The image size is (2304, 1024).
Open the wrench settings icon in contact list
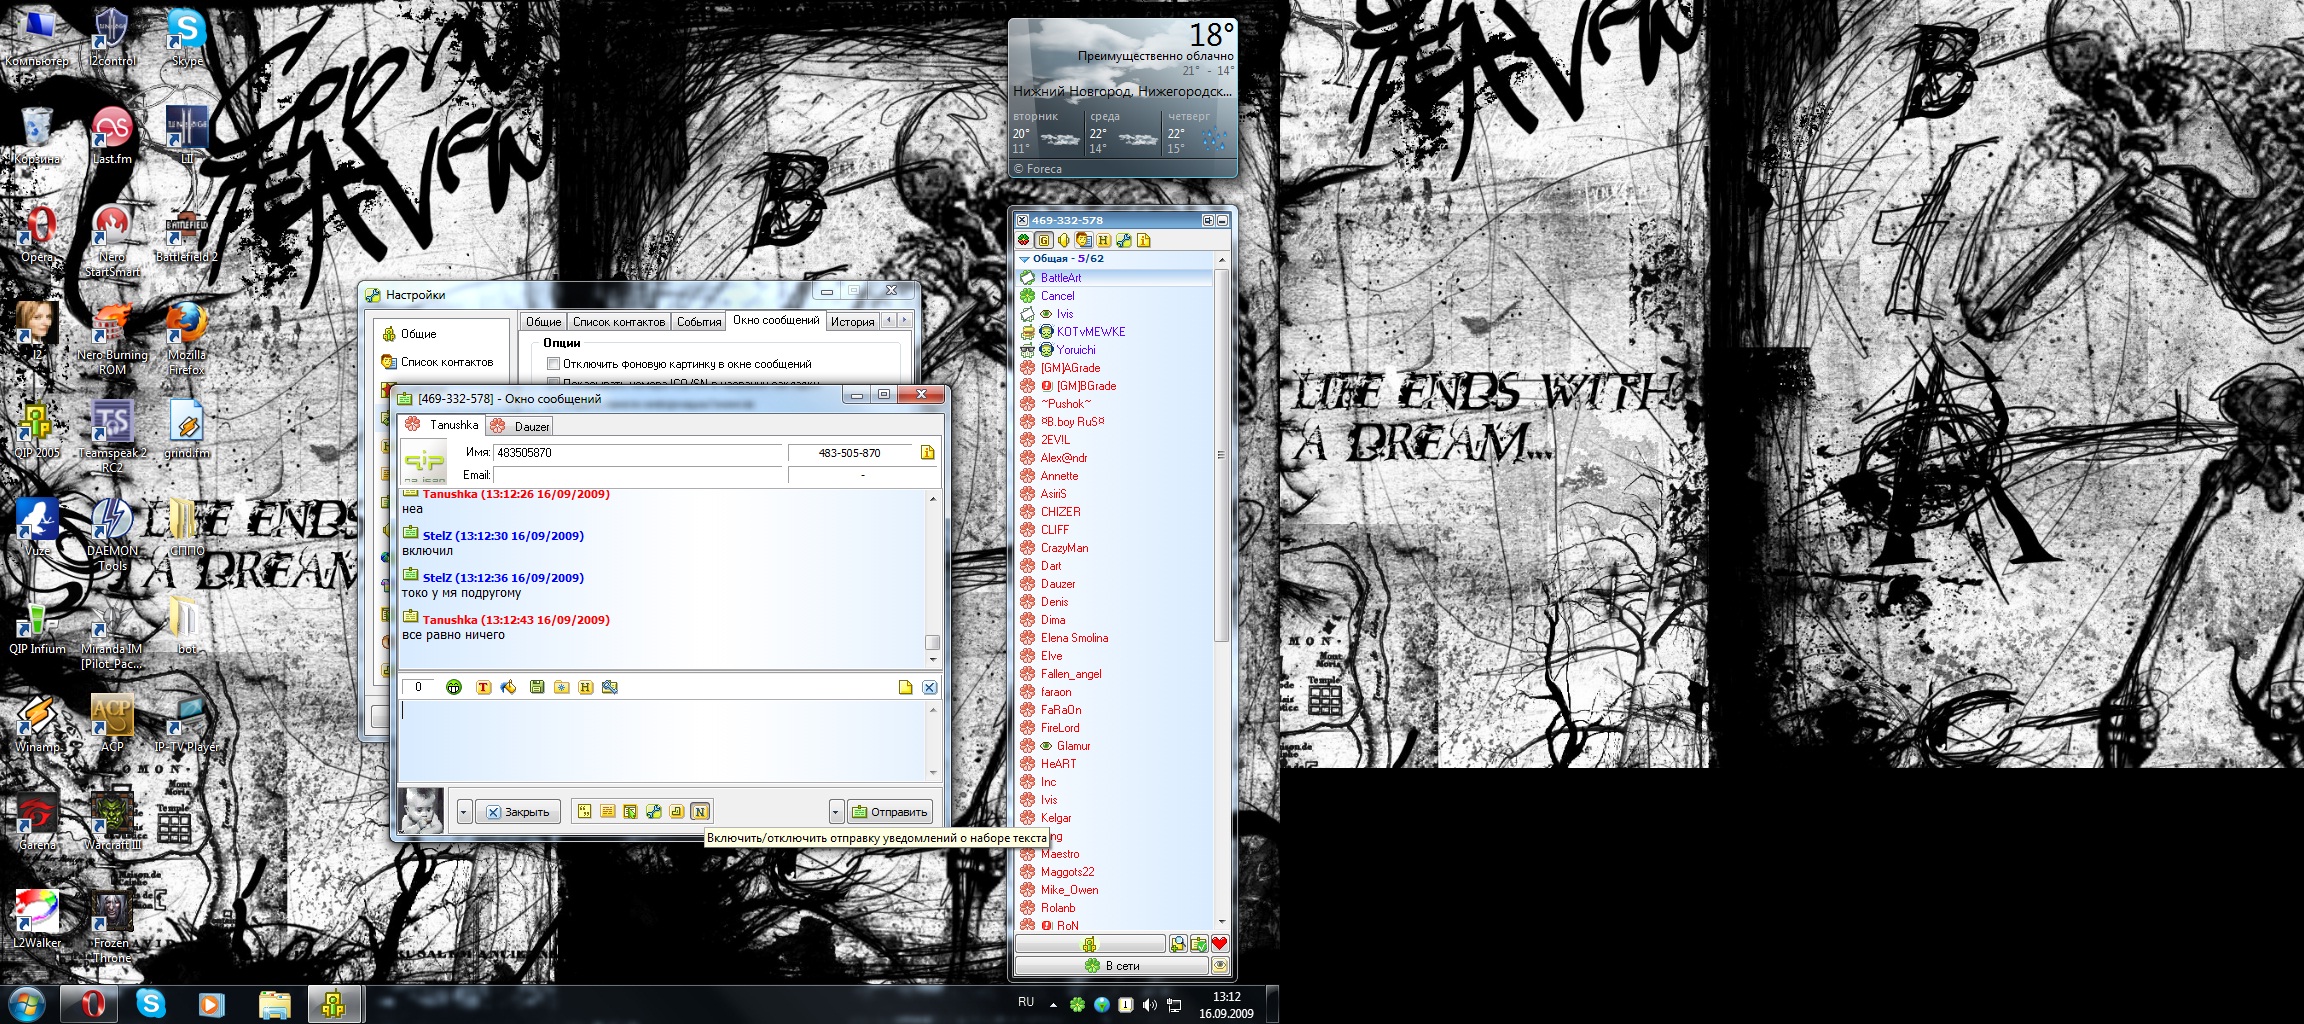pyautogui.click(x=1124, y=240)
